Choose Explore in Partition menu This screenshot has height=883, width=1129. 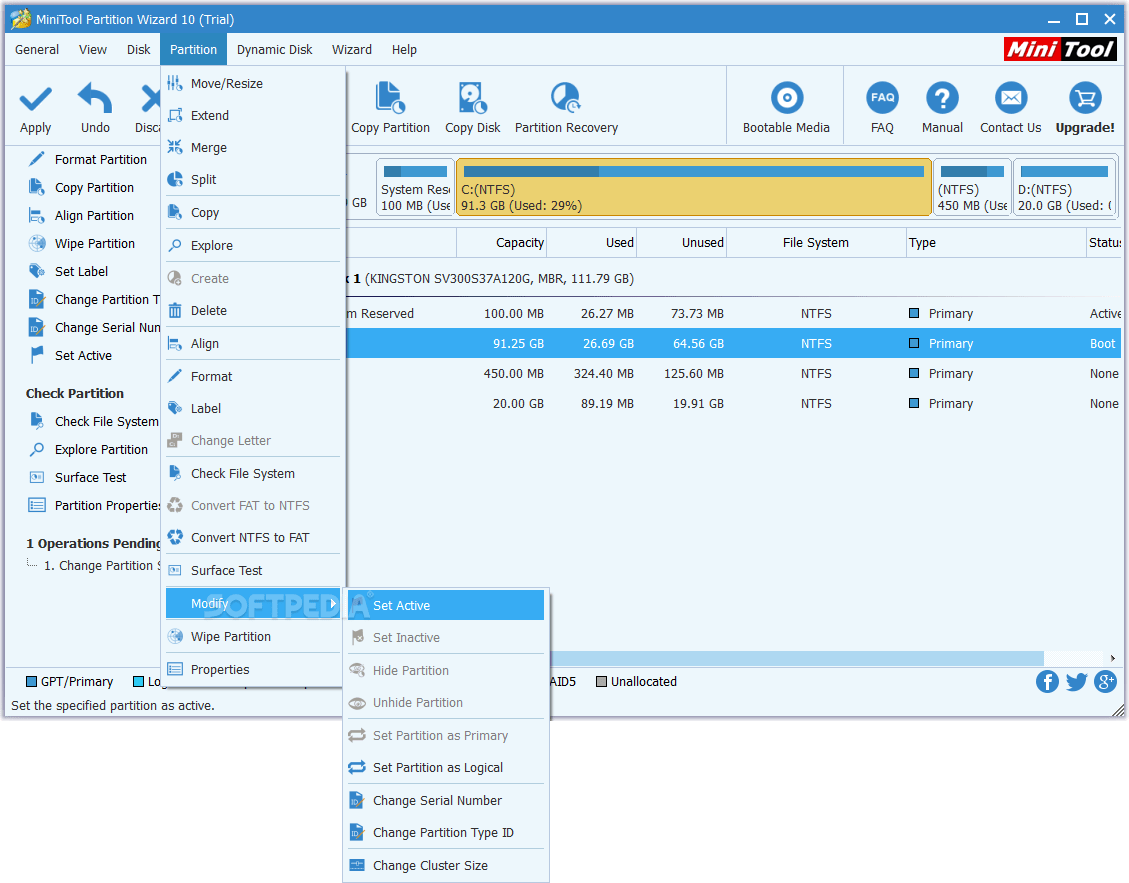253,246
